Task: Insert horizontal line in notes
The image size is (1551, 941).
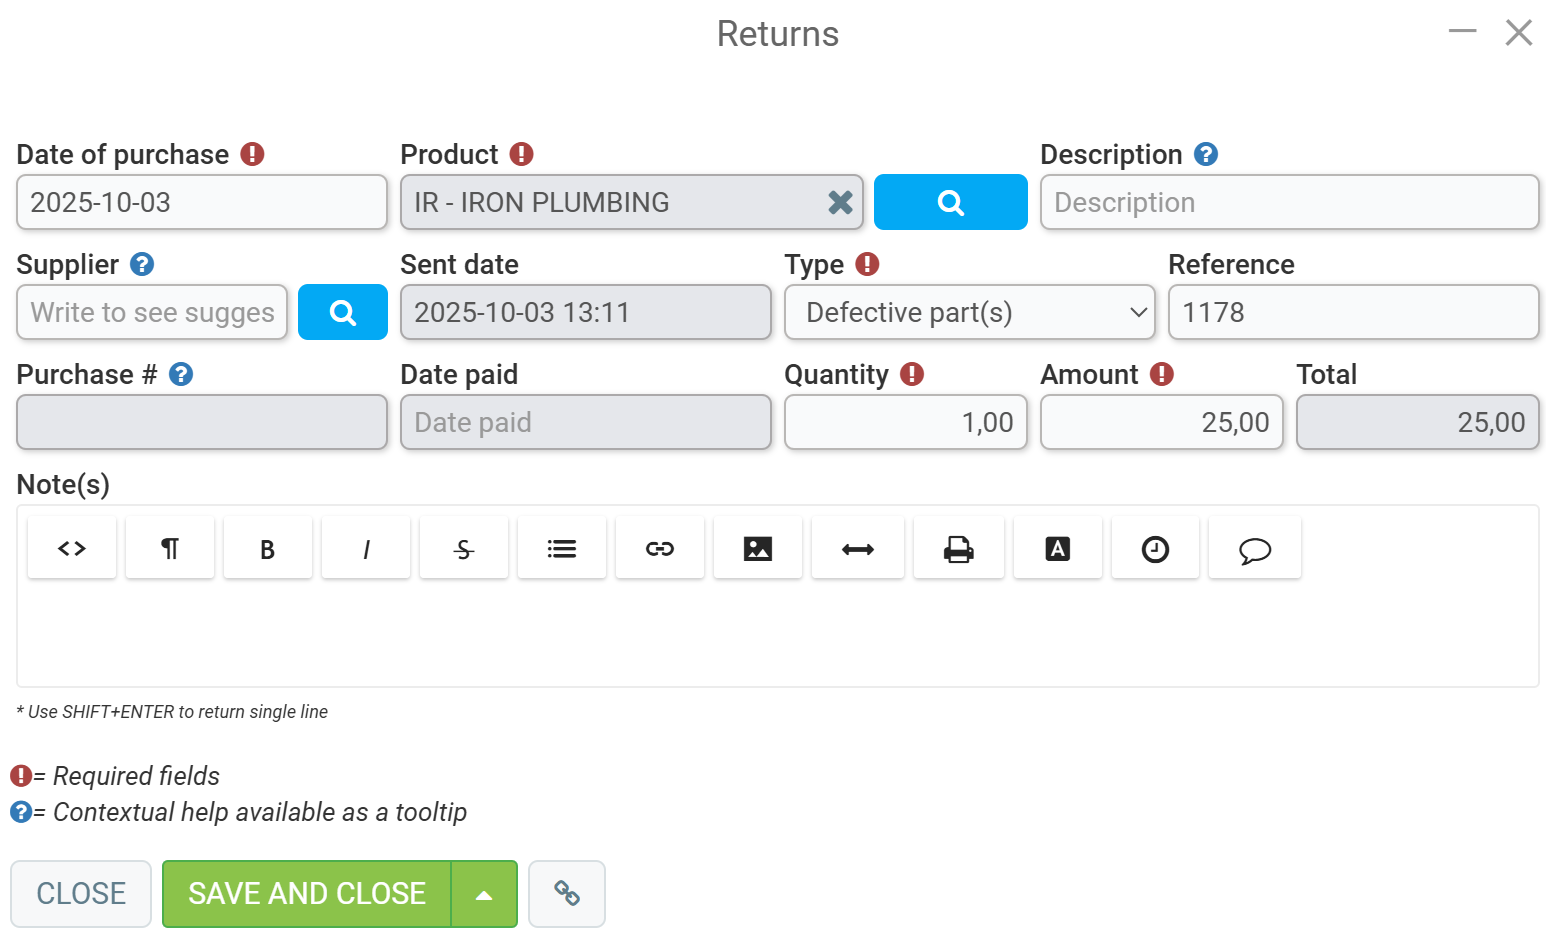Action: tap(858, 548)
